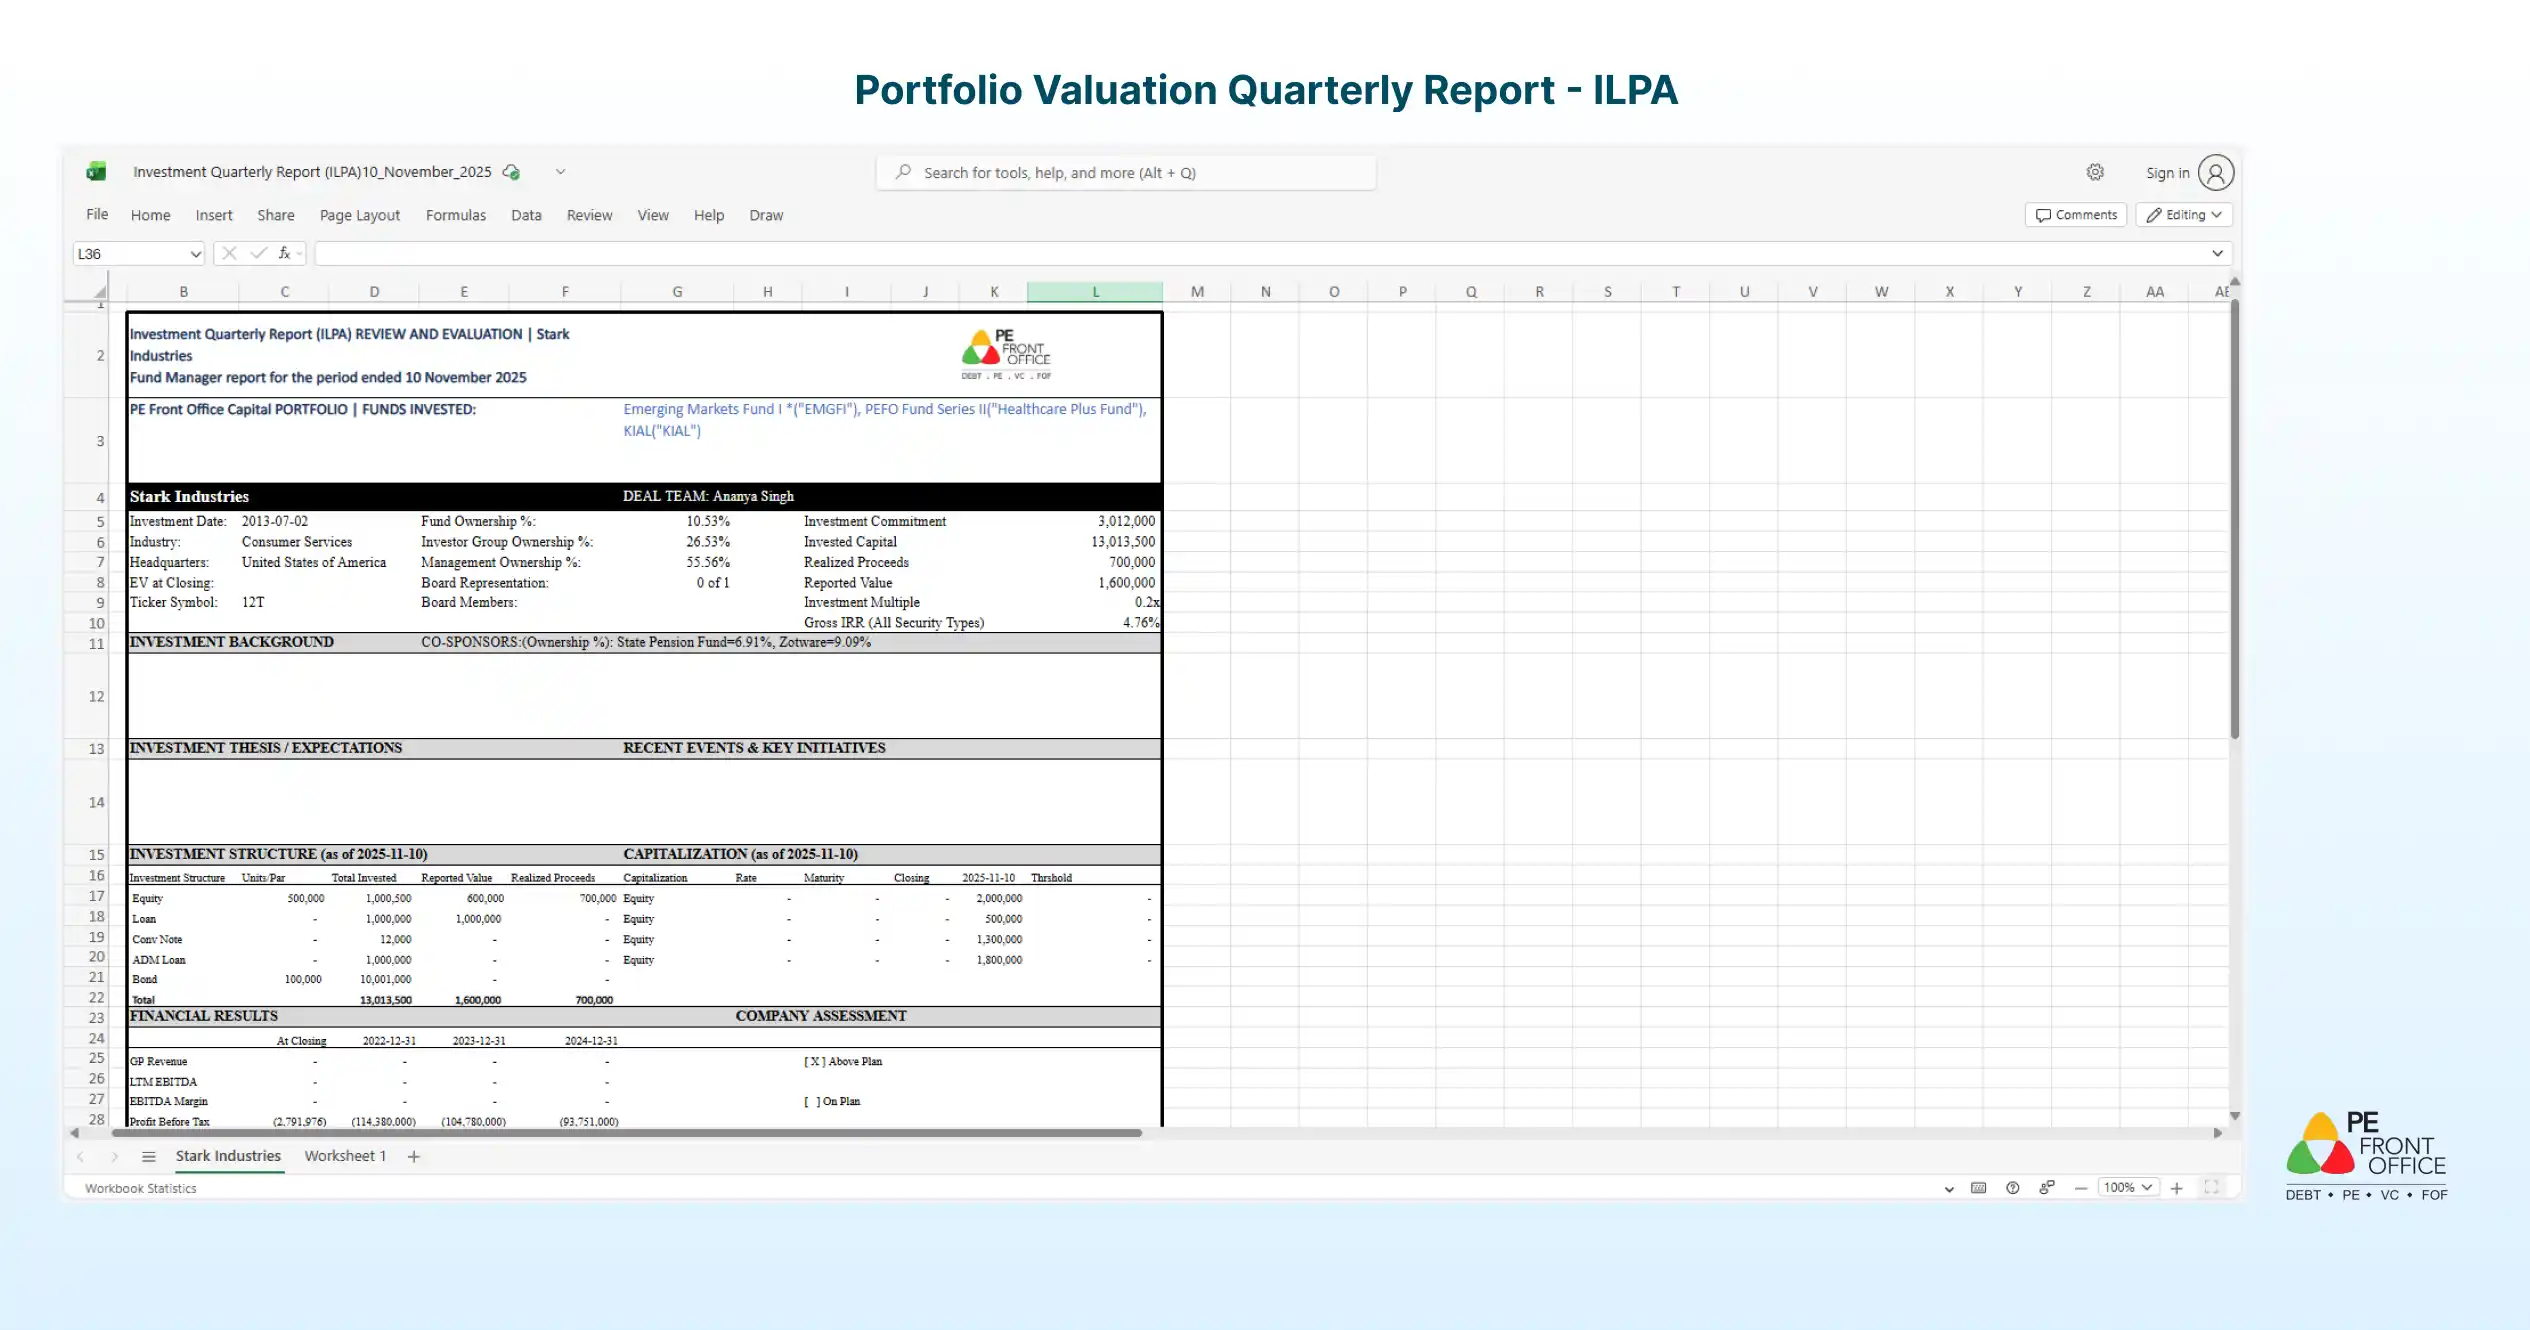2530x1330 pixels.
Task: Click the scroll down arrow
Action: pyautogui.click(x=2234, y=1116)
